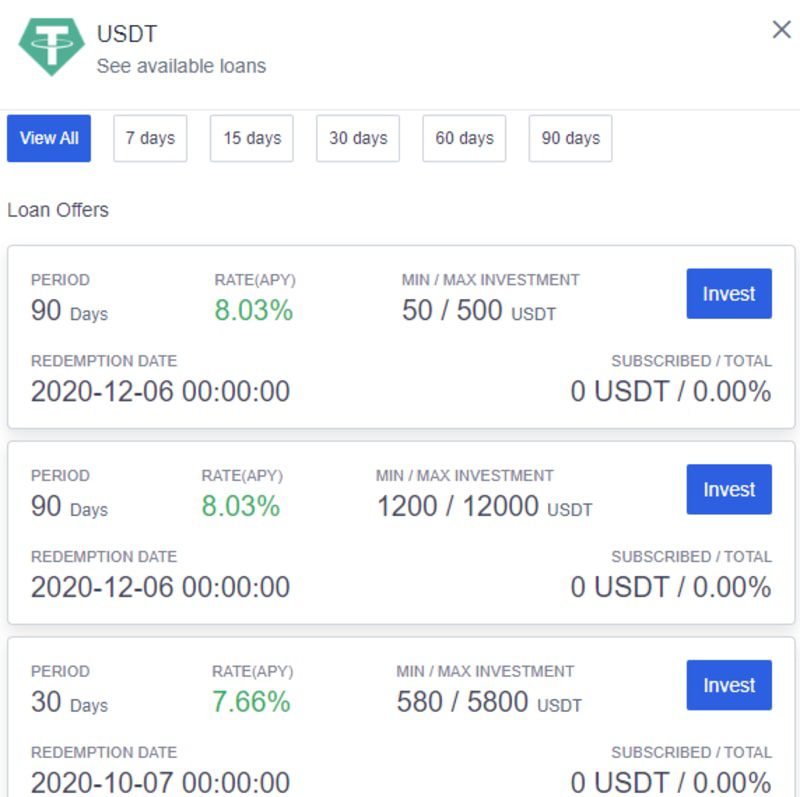The height and width of the screenshot is (797, 800).
Task: Click the 7.66% APY rate
Action: pos(251,702)
